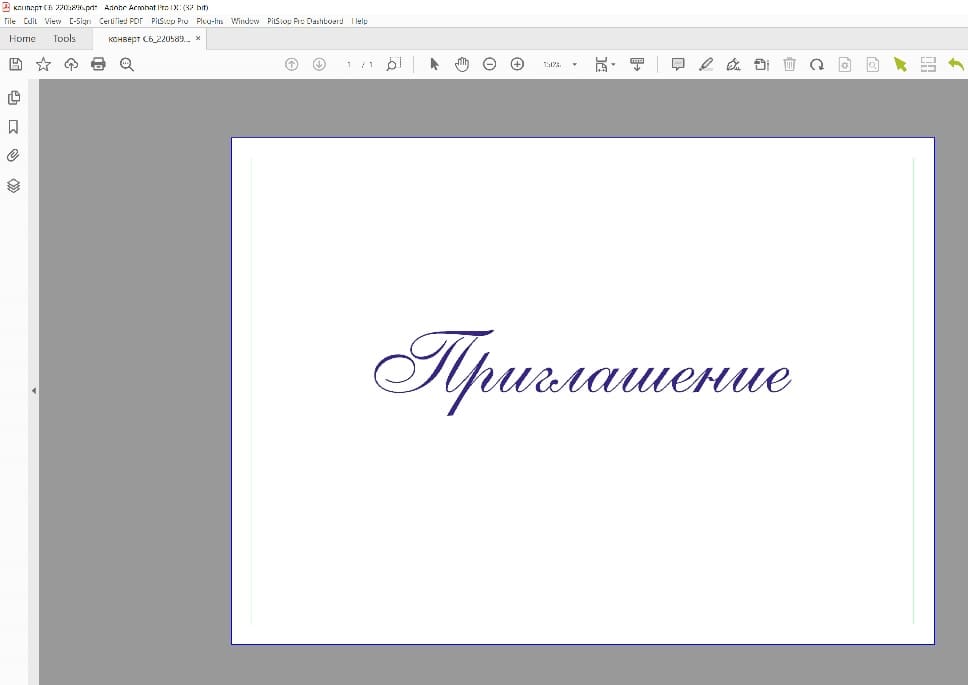
Task: Choose the selection arrow tool
Action: pos(434,64)
